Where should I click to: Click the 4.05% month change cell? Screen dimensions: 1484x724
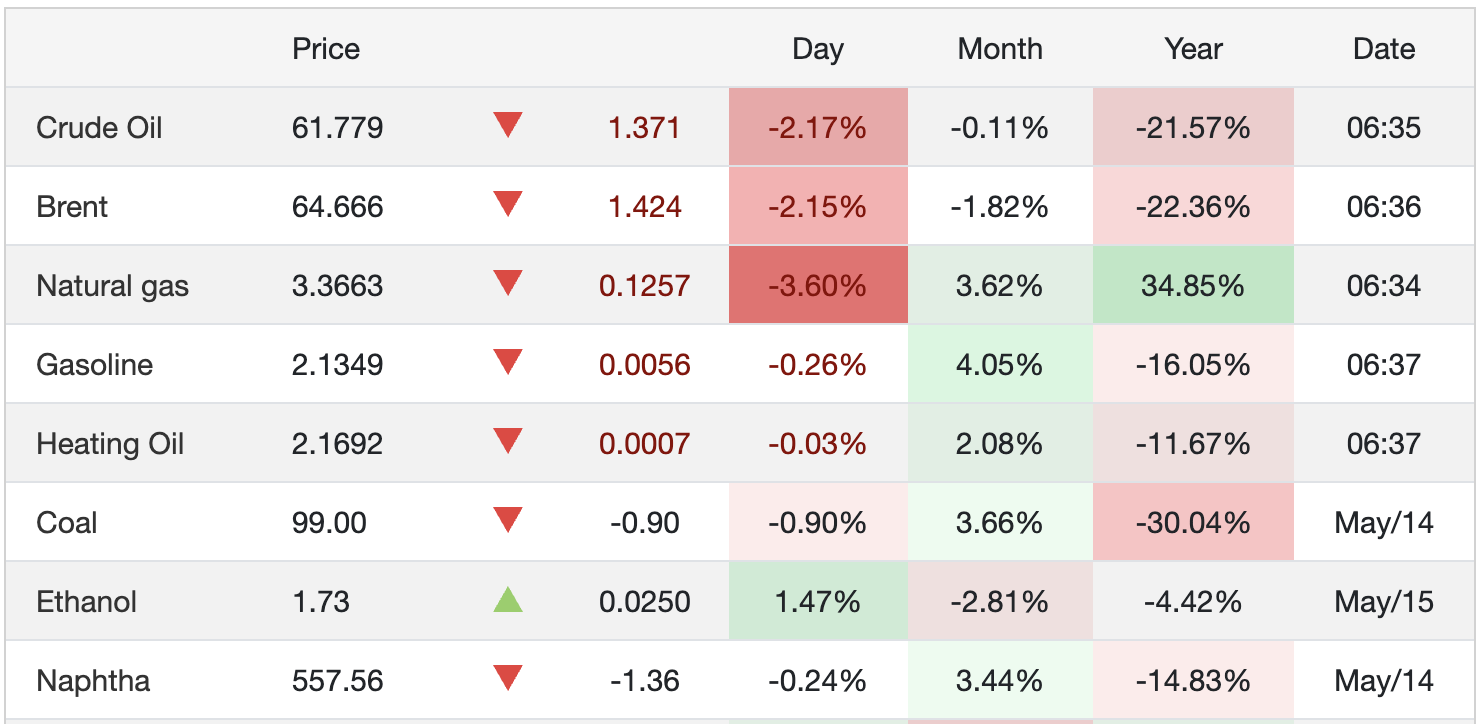(1000, 364)
